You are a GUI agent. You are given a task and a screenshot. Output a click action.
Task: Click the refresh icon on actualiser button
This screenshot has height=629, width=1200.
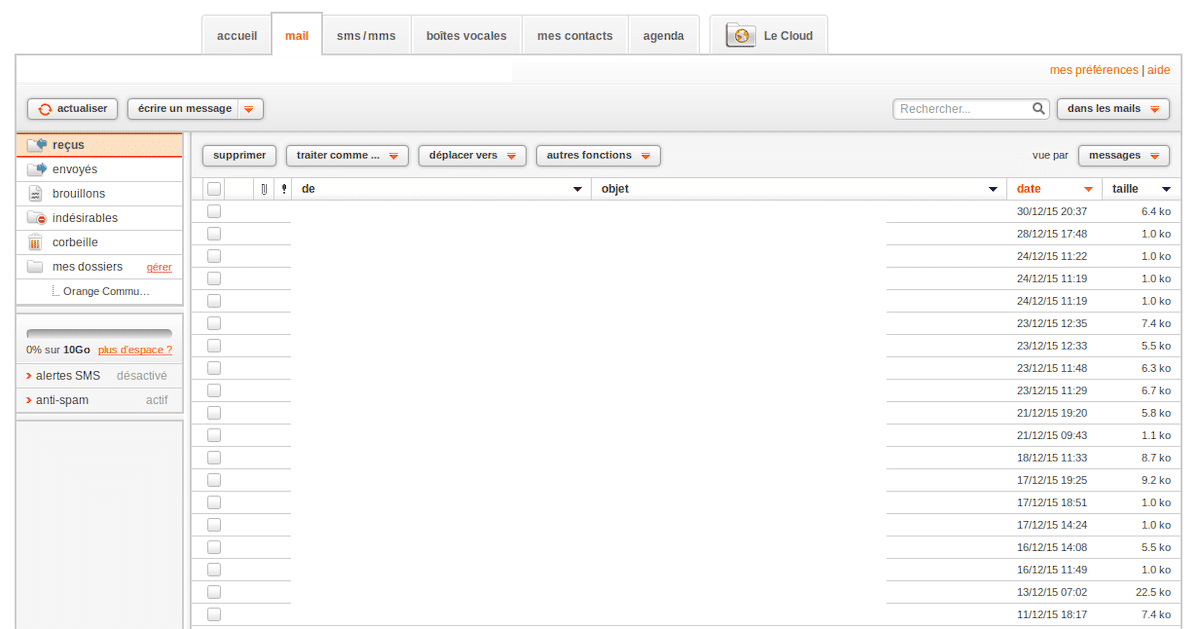point(45,109)
